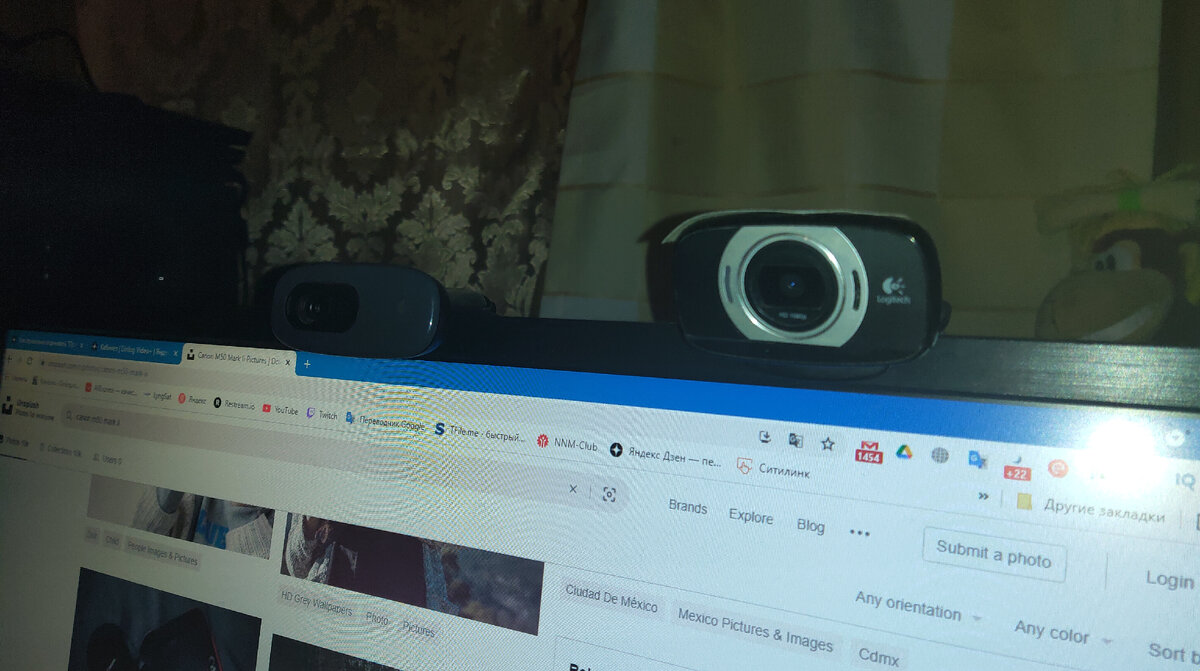Click the grey globe extension icon

(939, 456)
